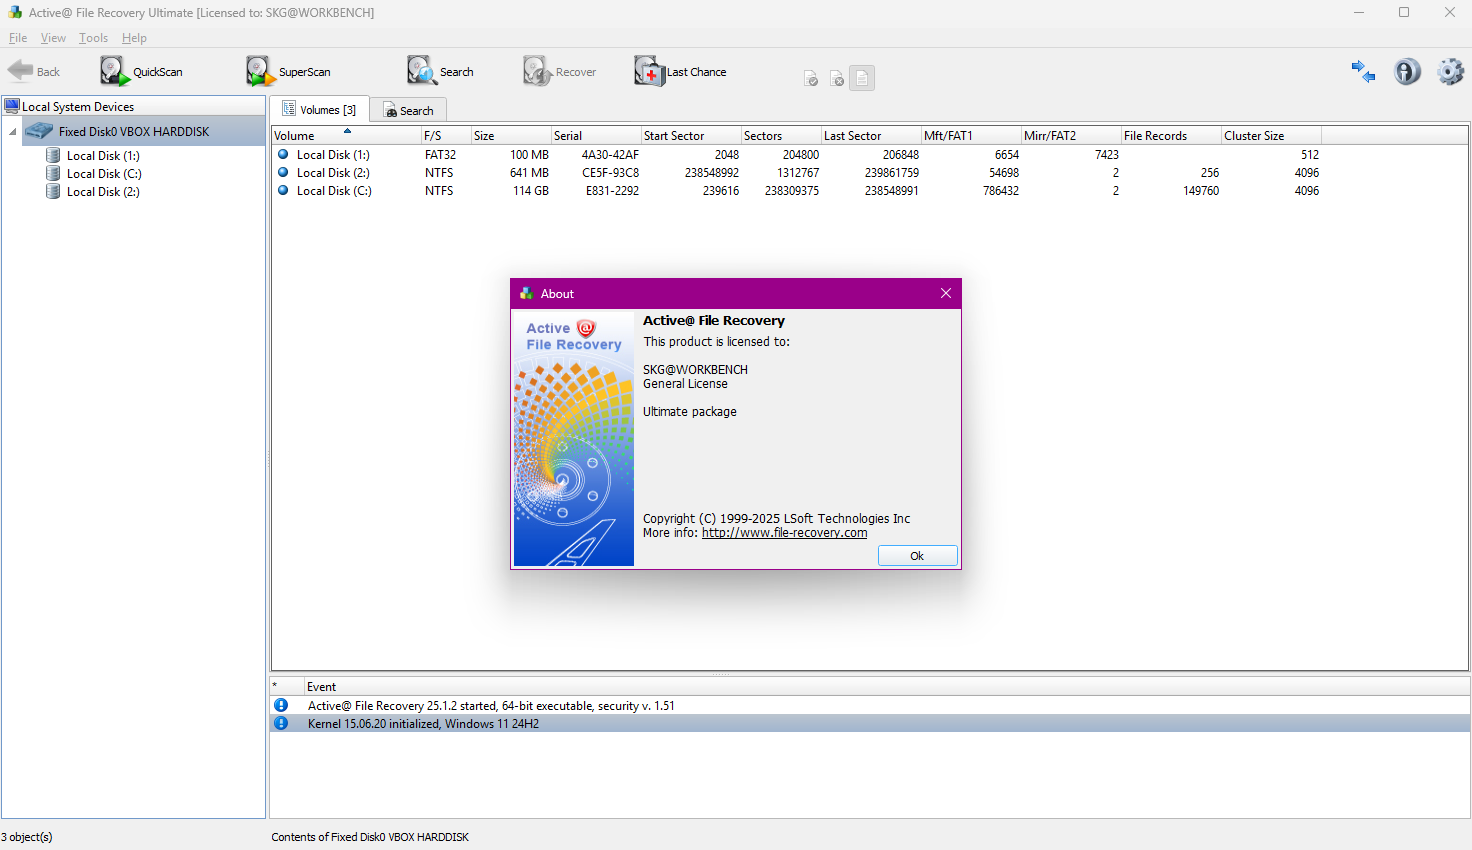This screenshot has height=850, width=1472.
Task: Sort by the Size column header
Action: click(x=511, y=135)
